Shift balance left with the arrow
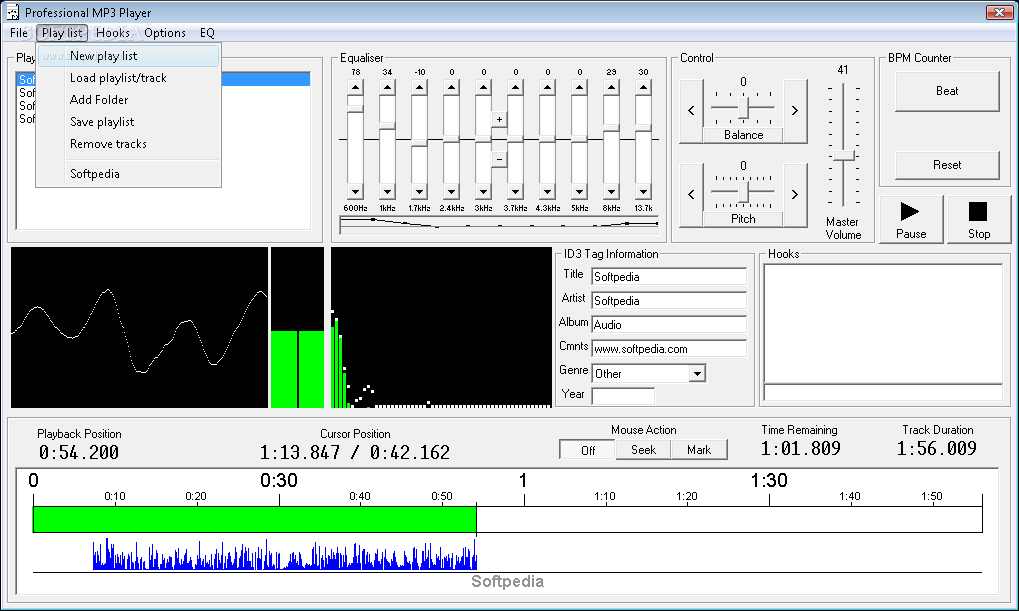Screen dimensions: 1019x611 [x=691, y=111]
